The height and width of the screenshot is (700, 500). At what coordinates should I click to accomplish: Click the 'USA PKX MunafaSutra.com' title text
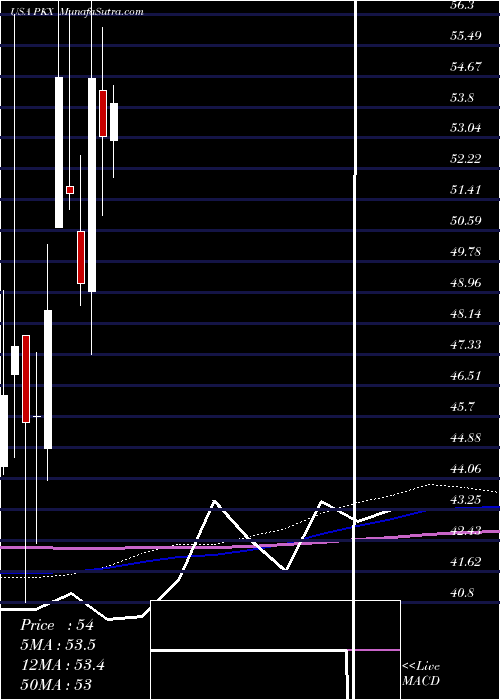point(78,12)
